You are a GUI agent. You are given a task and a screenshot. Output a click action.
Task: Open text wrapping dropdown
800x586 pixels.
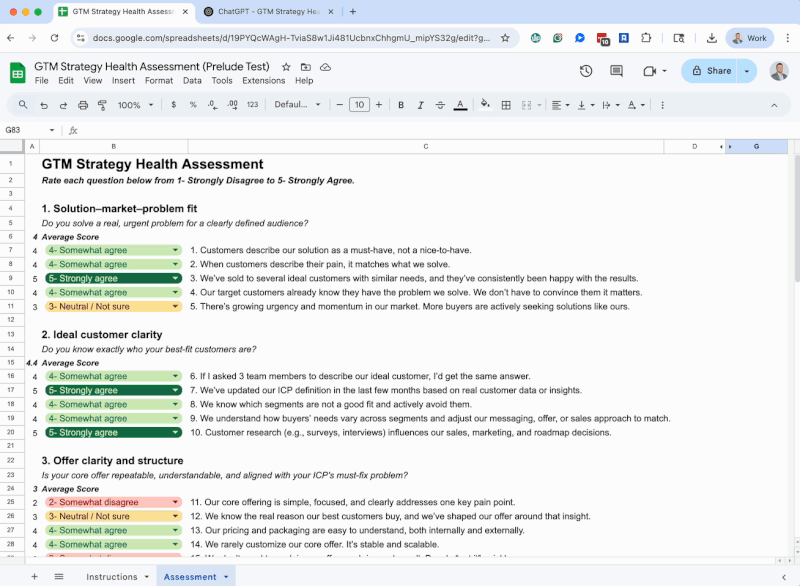coord(611,105)
